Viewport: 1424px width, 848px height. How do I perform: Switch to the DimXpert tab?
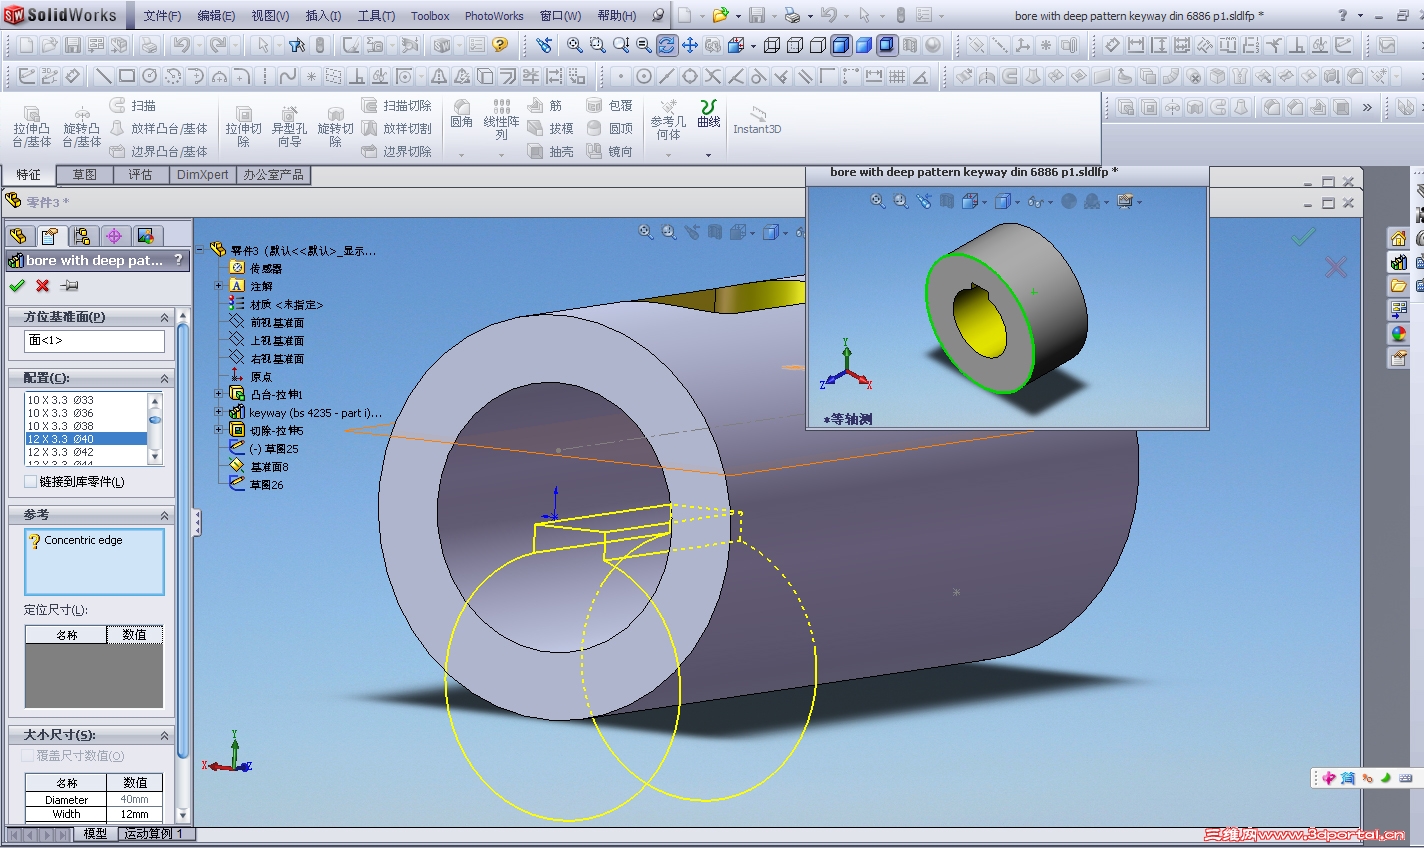point(203,175)
